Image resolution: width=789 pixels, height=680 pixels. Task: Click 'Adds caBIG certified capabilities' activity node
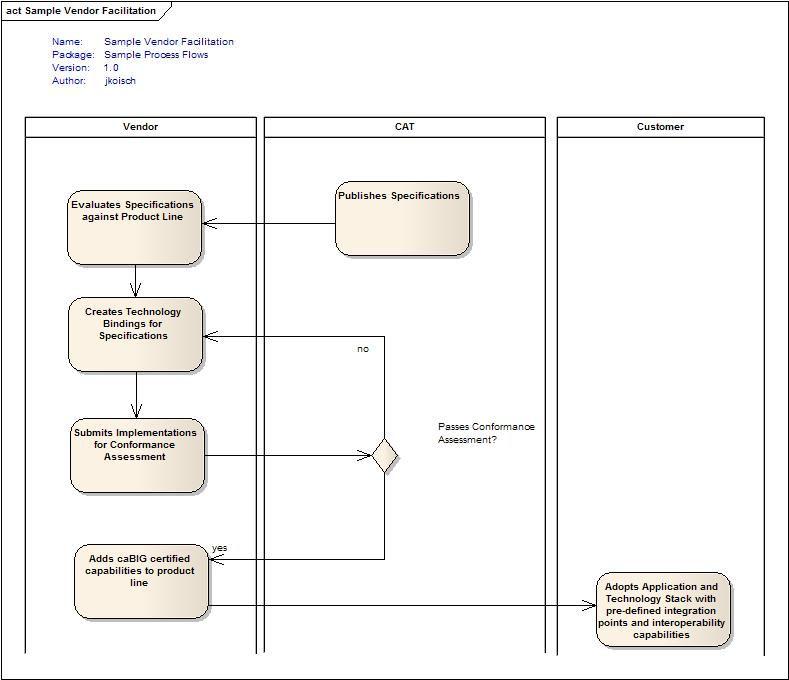coord(141,581)
